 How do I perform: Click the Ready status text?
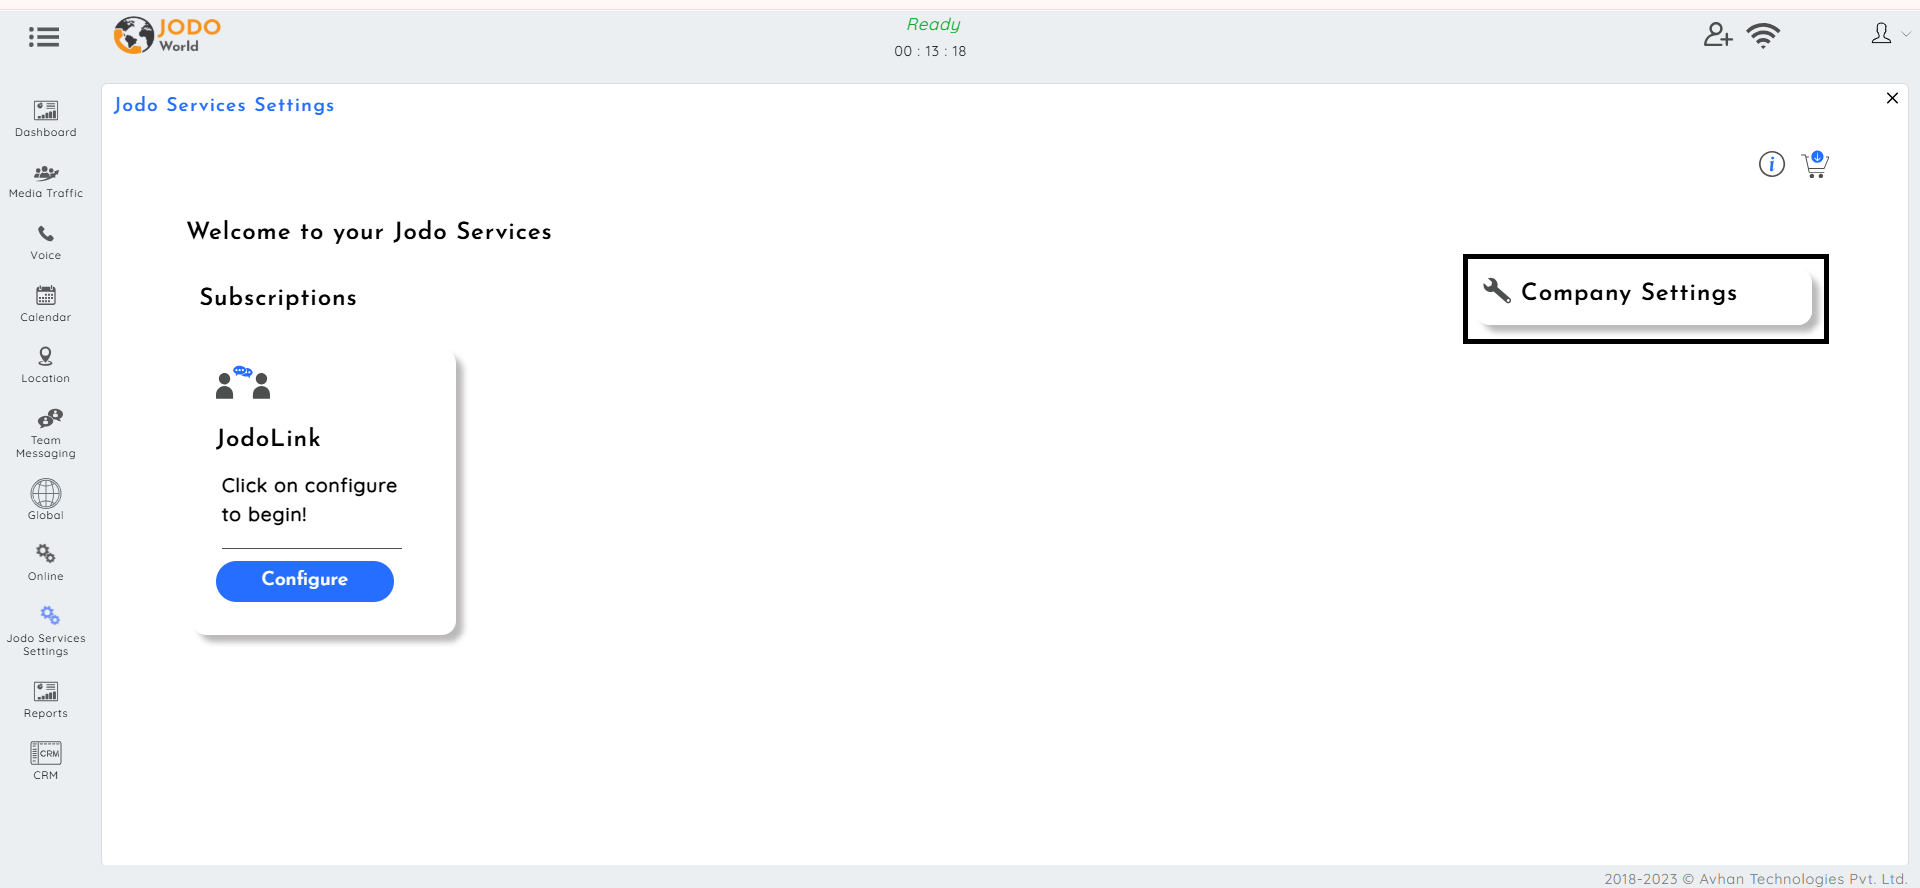point(933,25)
